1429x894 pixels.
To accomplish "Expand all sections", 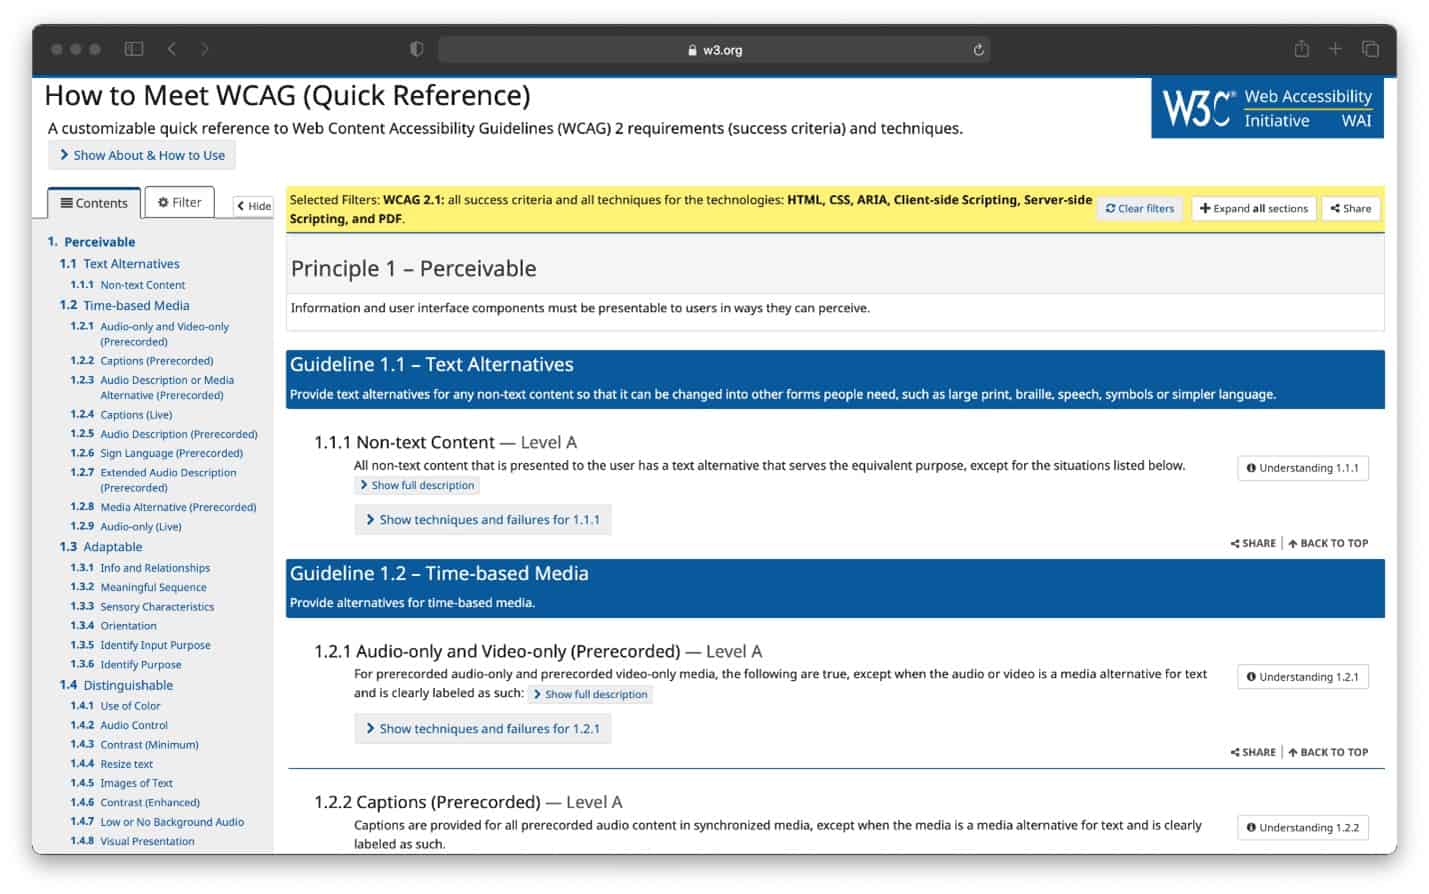I will (x=1254, y=208).
